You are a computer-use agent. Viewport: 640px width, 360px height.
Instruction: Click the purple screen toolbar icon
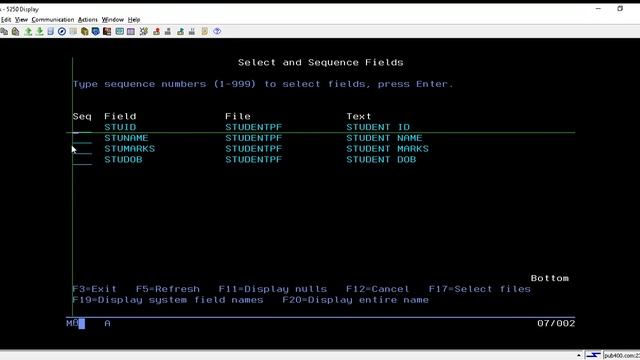tap(131, 31)
